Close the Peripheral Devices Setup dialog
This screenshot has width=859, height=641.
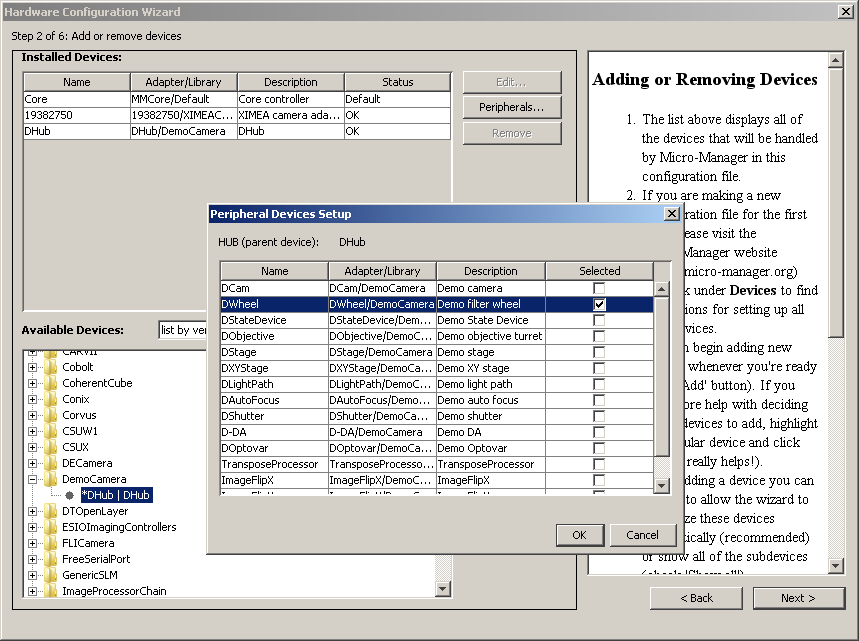pyautogui.click(x=672, y=214)
